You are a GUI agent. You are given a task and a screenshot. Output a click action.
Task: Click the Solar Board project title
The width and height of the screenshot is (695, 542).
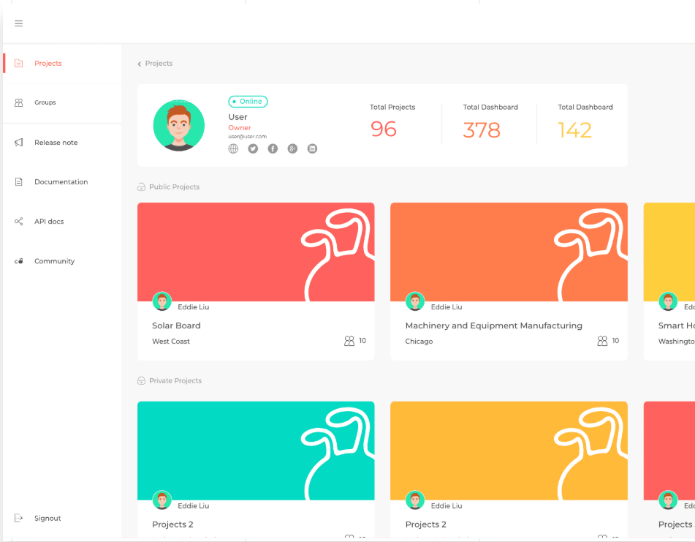(x=176, y=326)
